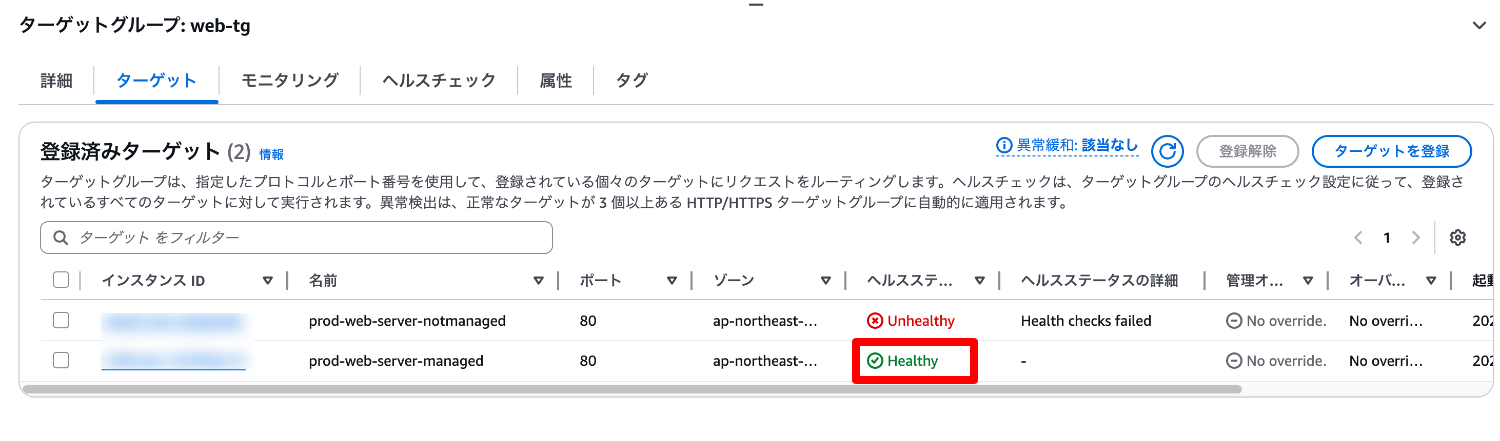Click the Healthy status text

(x=912, y=361)
